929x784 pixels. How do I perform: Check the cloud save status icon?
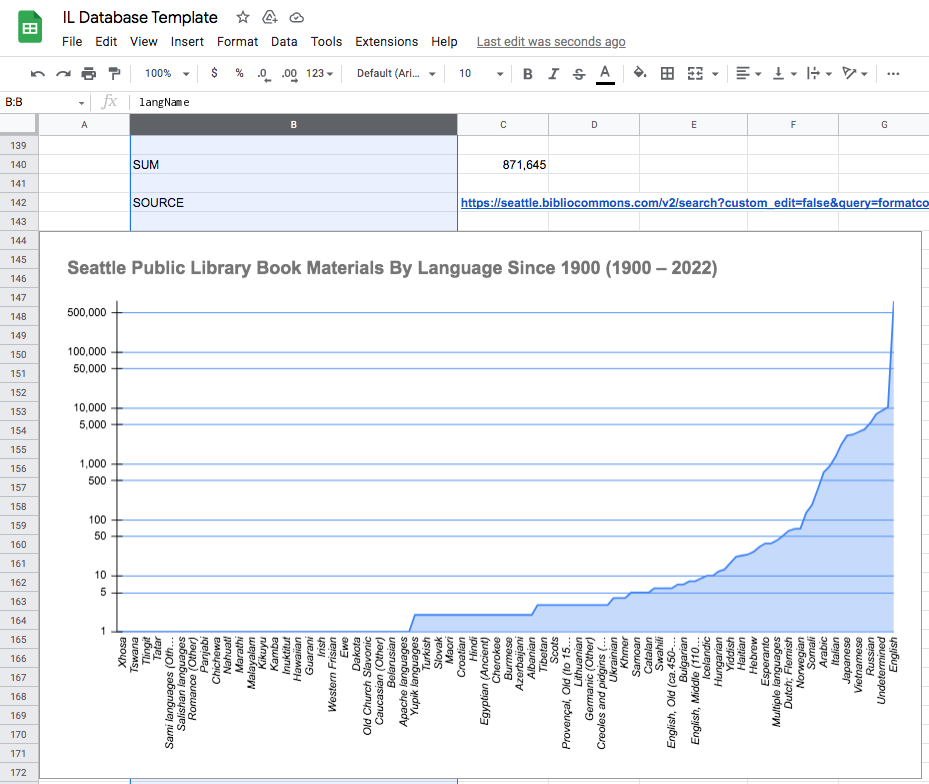[297, 18]
